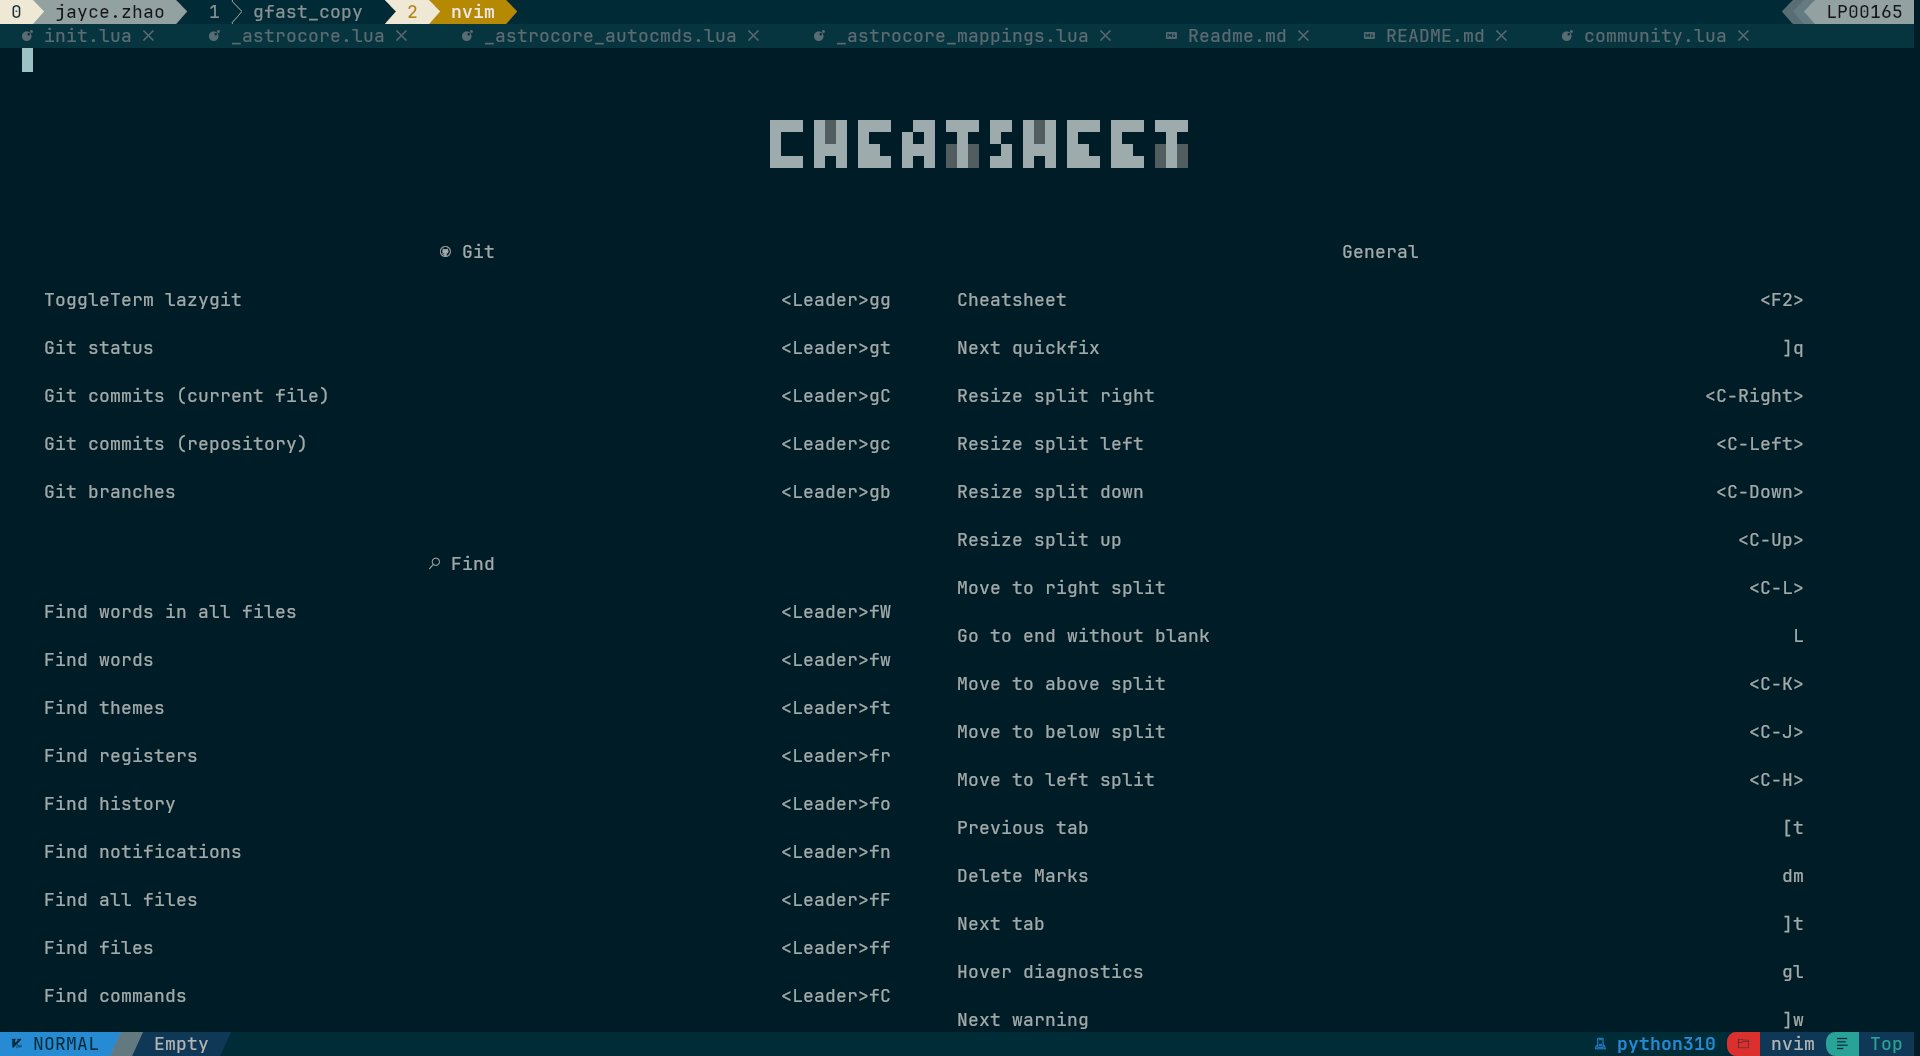This screenshot has height=1056, width=1920.
Task: Click the Git section heading
Action: tap(478, 252)
